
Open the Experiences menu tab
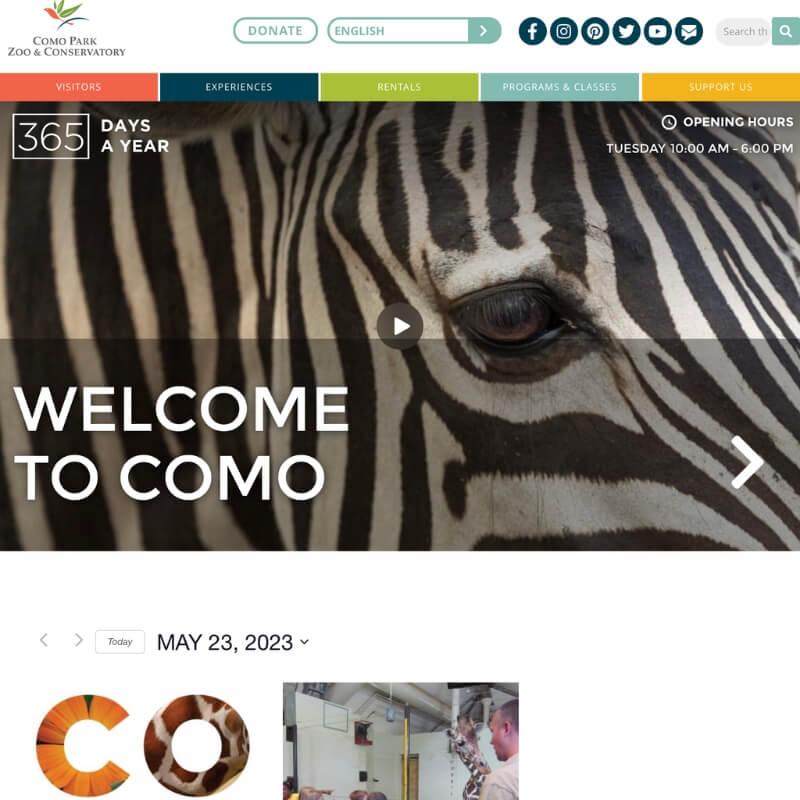[x=239, y=87]
